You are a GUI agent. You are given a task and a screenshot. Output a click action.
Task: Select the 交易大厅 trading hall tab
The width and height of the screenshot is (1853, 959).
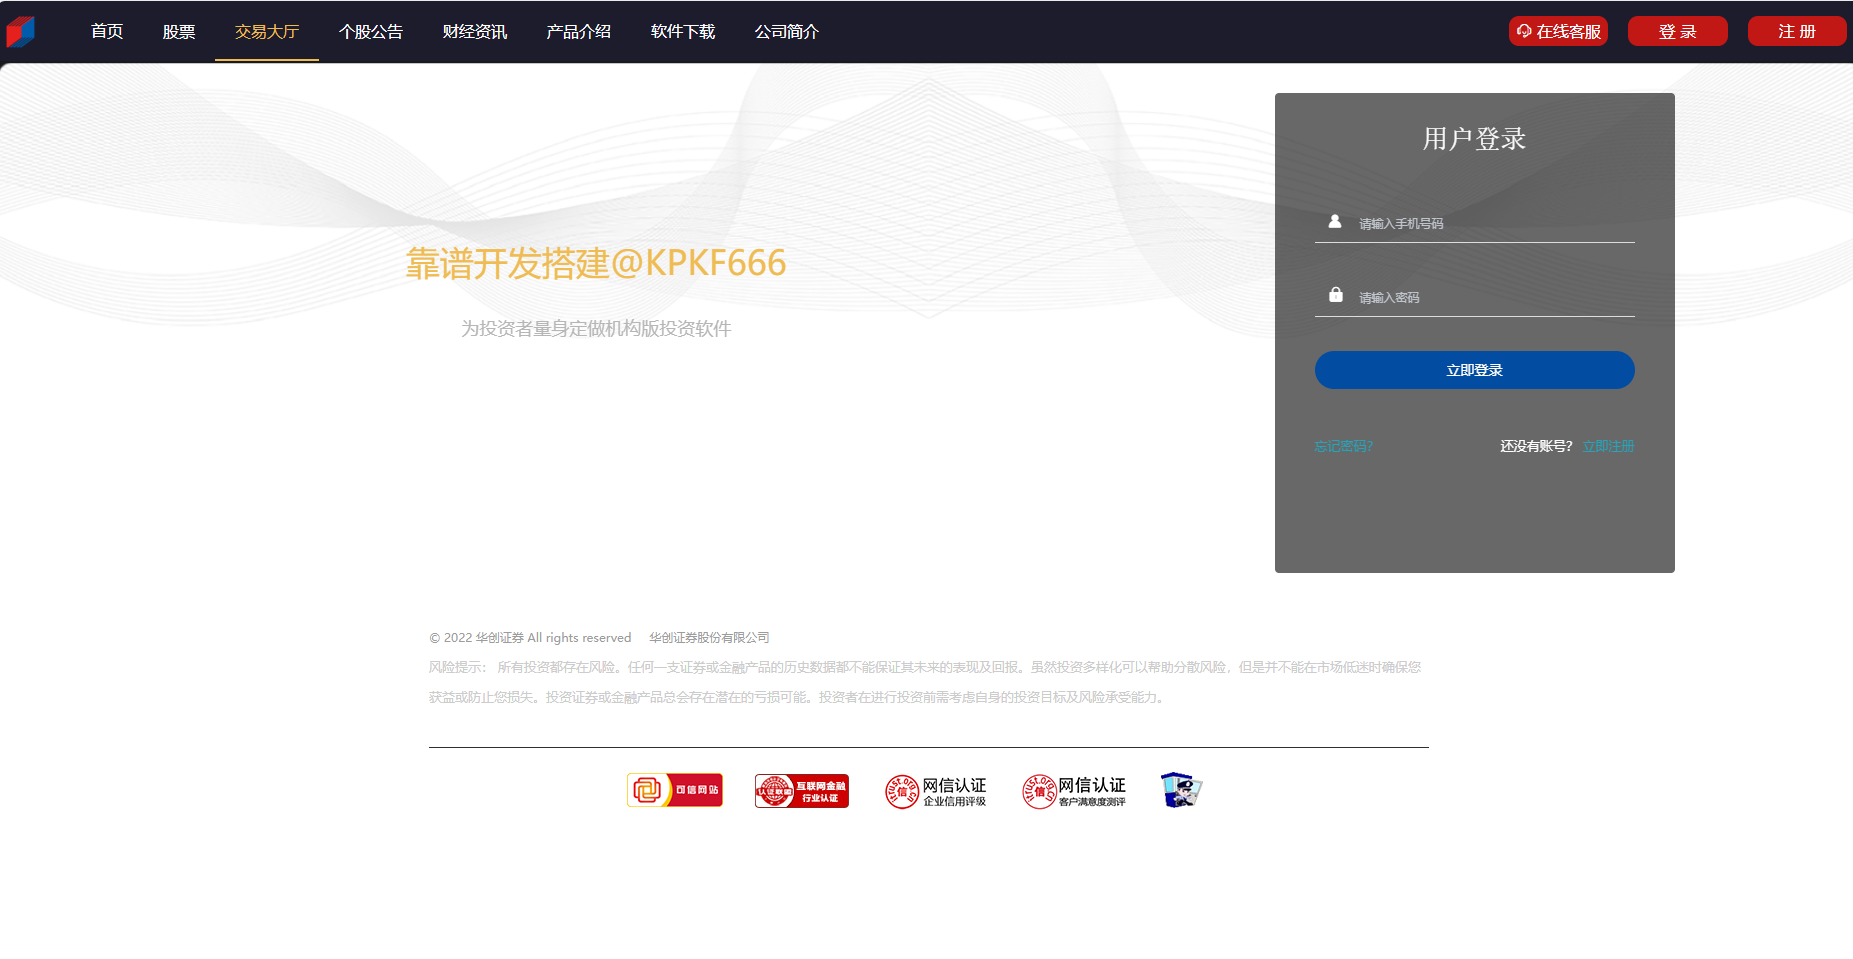tap(266, 32)
